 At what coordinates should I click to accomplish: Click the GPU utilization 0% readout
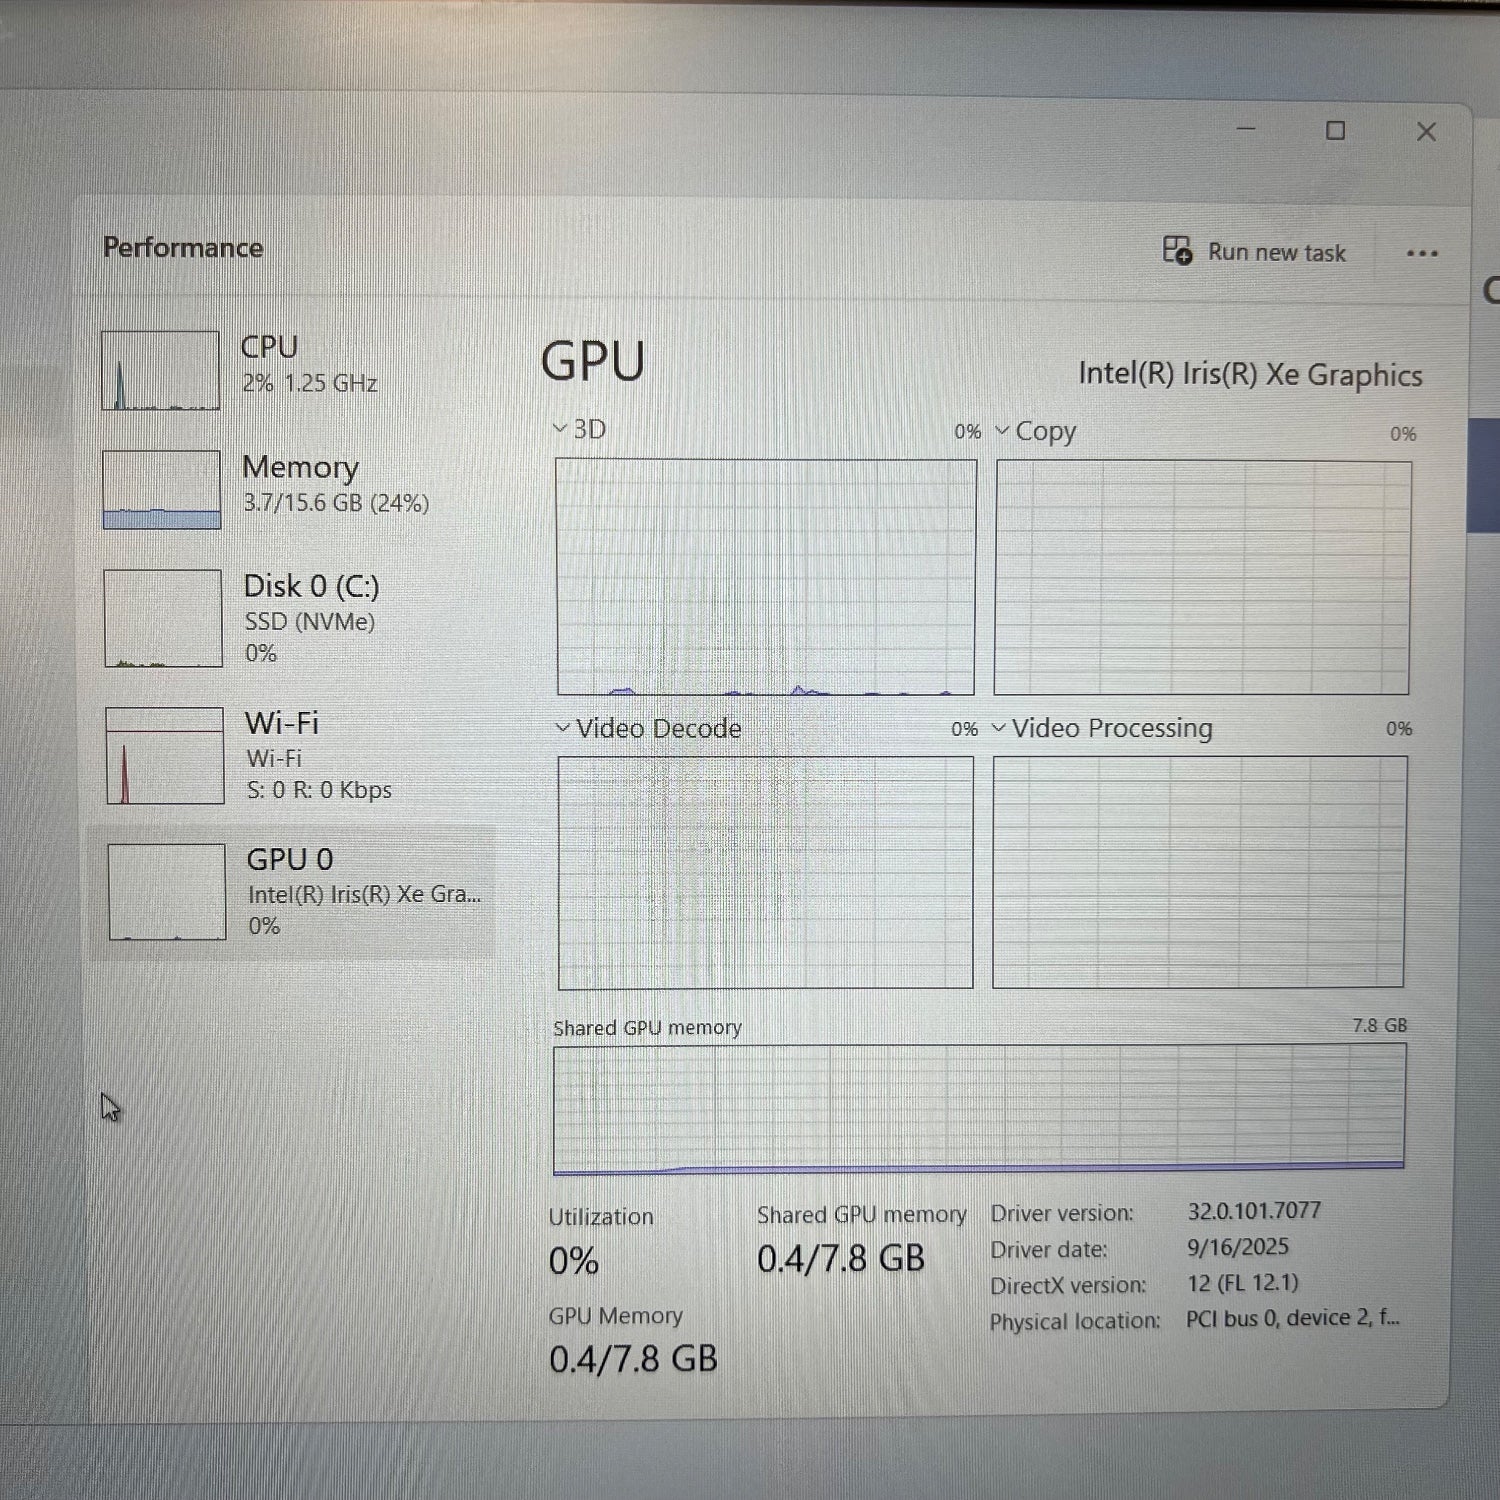[x=572, y=1261]
